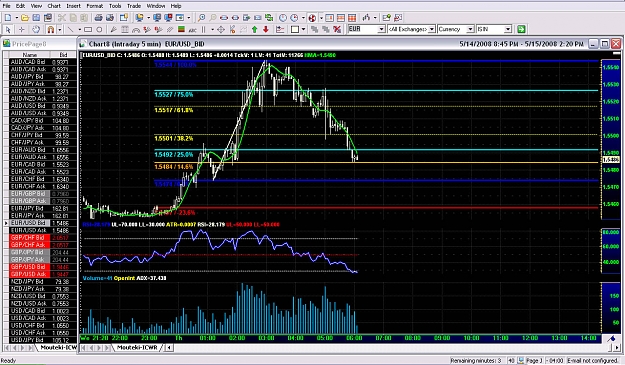The width and height of the screenshot is (625, 365).
Task: Open the Trade menu
Action: pos(134,6)
